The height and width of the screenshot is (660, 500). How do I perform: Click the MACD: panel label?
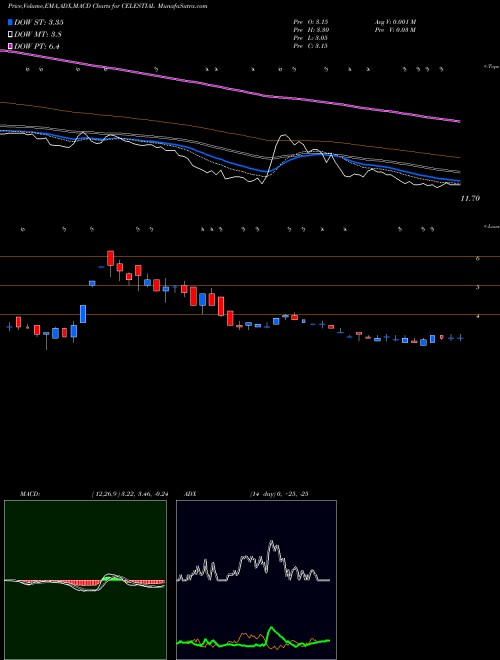30,494
